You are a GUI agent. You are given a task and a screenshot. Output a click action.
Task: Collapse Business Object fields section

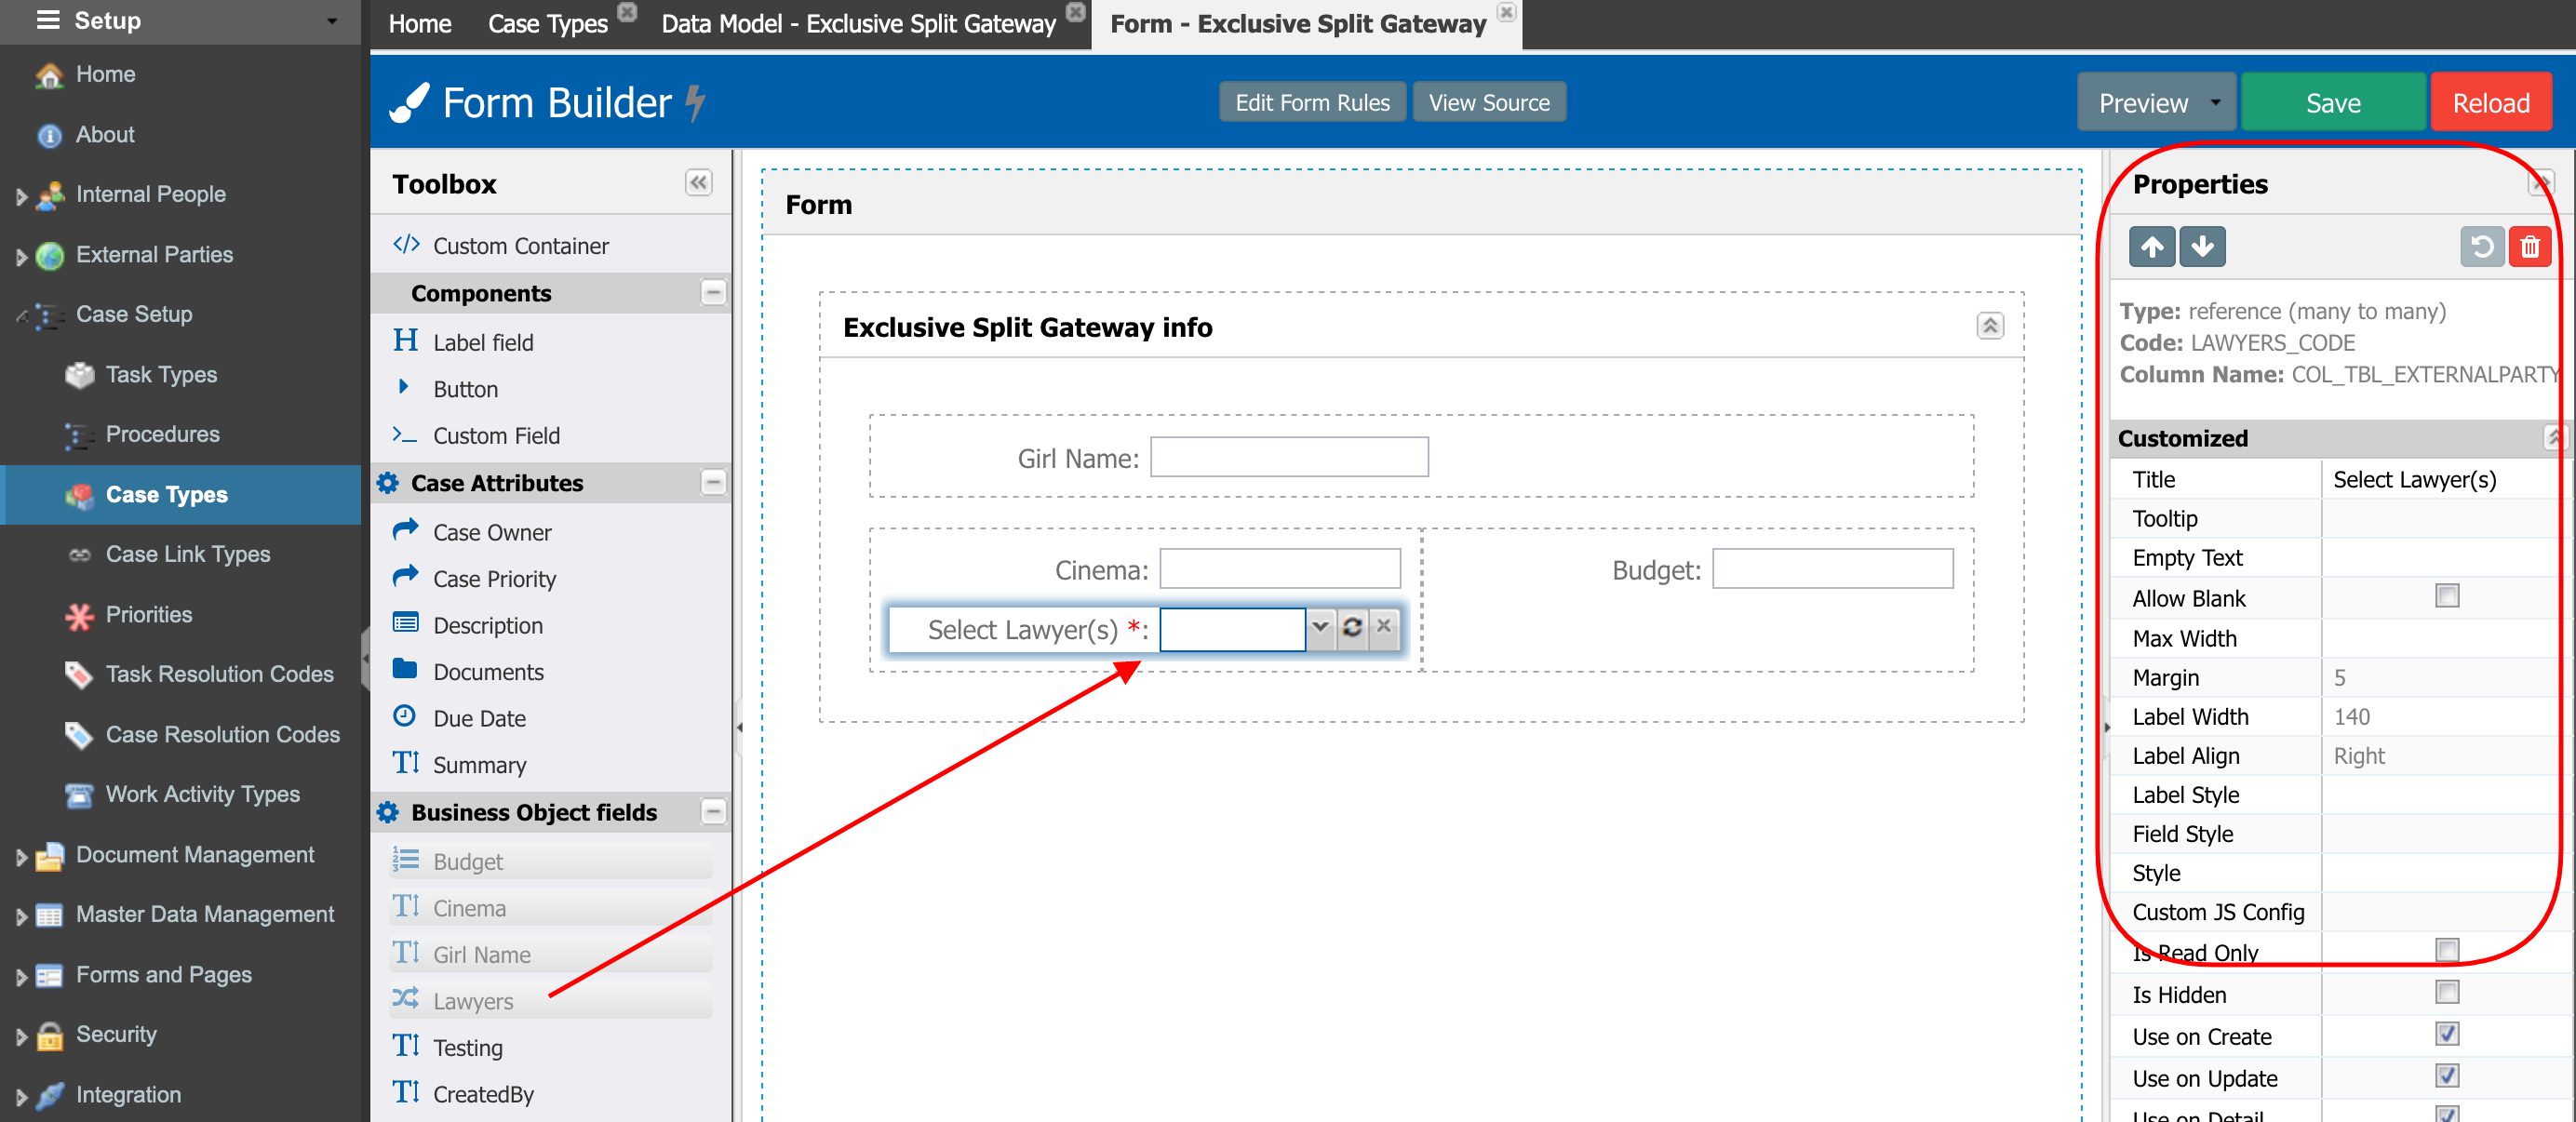712,812
